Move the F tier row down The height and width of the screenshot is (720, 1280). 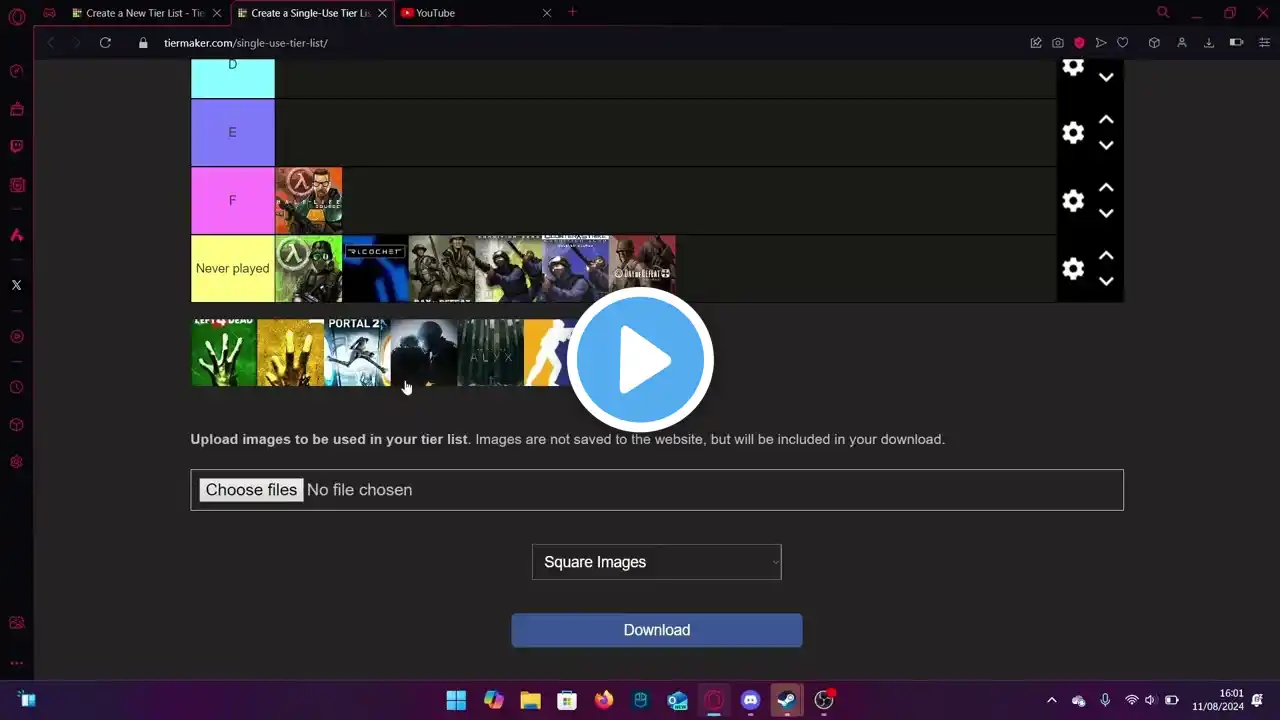click(x=1106, y=213)
